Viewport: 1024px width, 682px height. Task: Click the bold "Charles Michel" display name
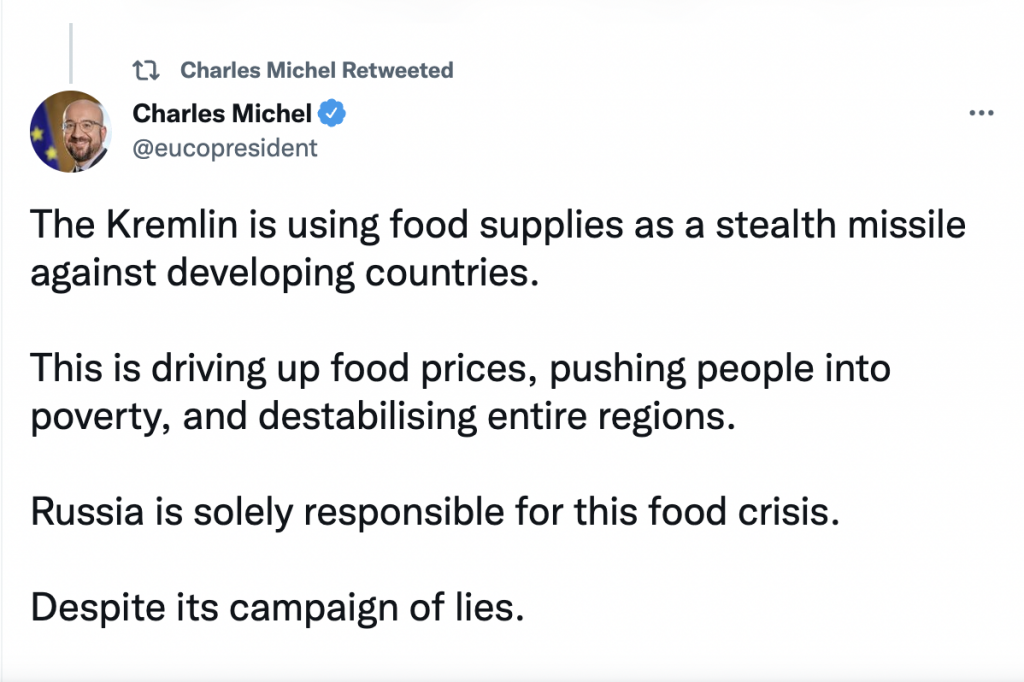click(x=222, y=115)
